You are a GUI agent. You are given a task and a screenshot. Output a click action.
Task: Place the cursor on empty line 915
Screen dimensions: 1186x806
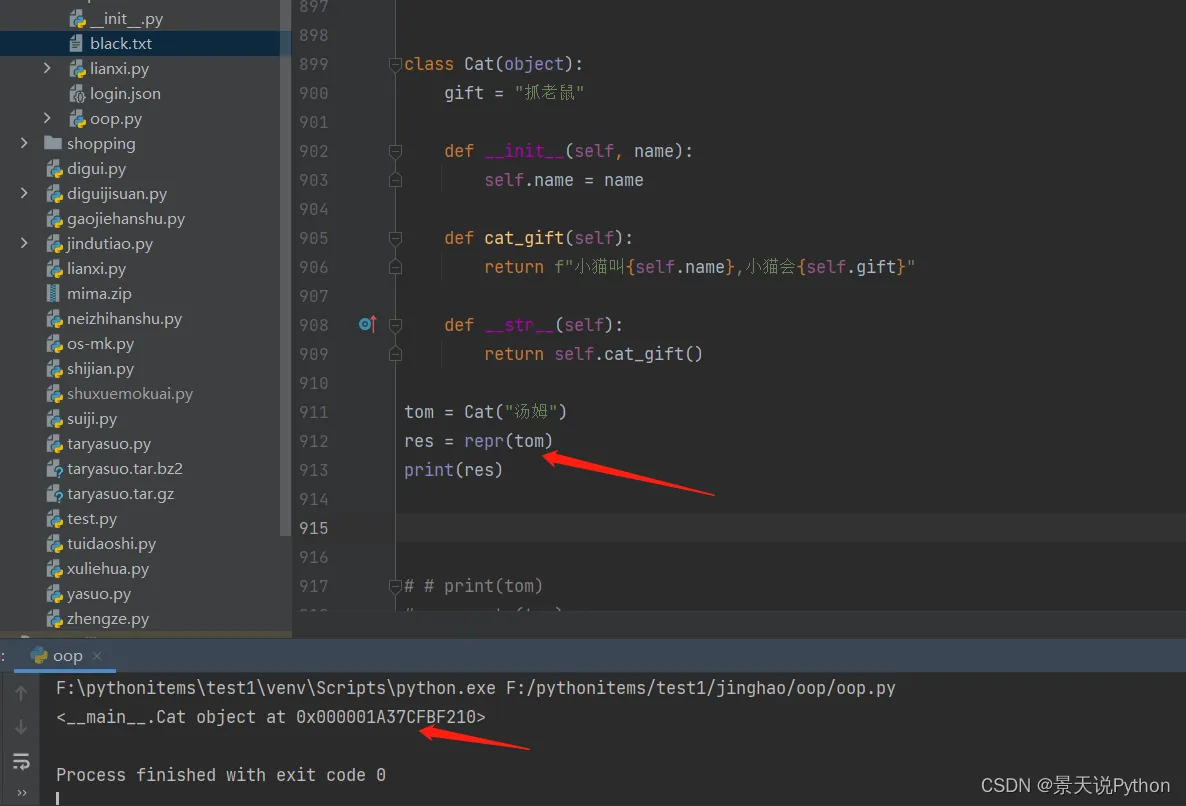pos(700,528)
